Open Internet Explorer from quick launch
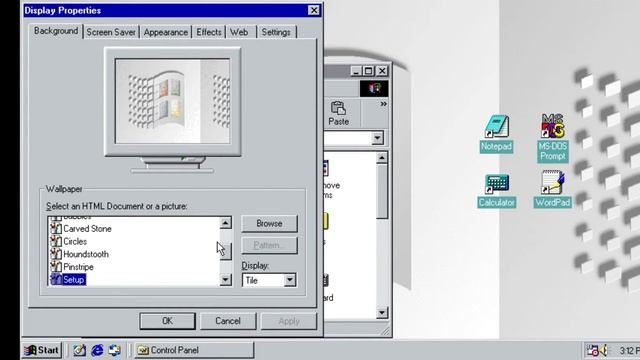 click(x=97, y=350)
